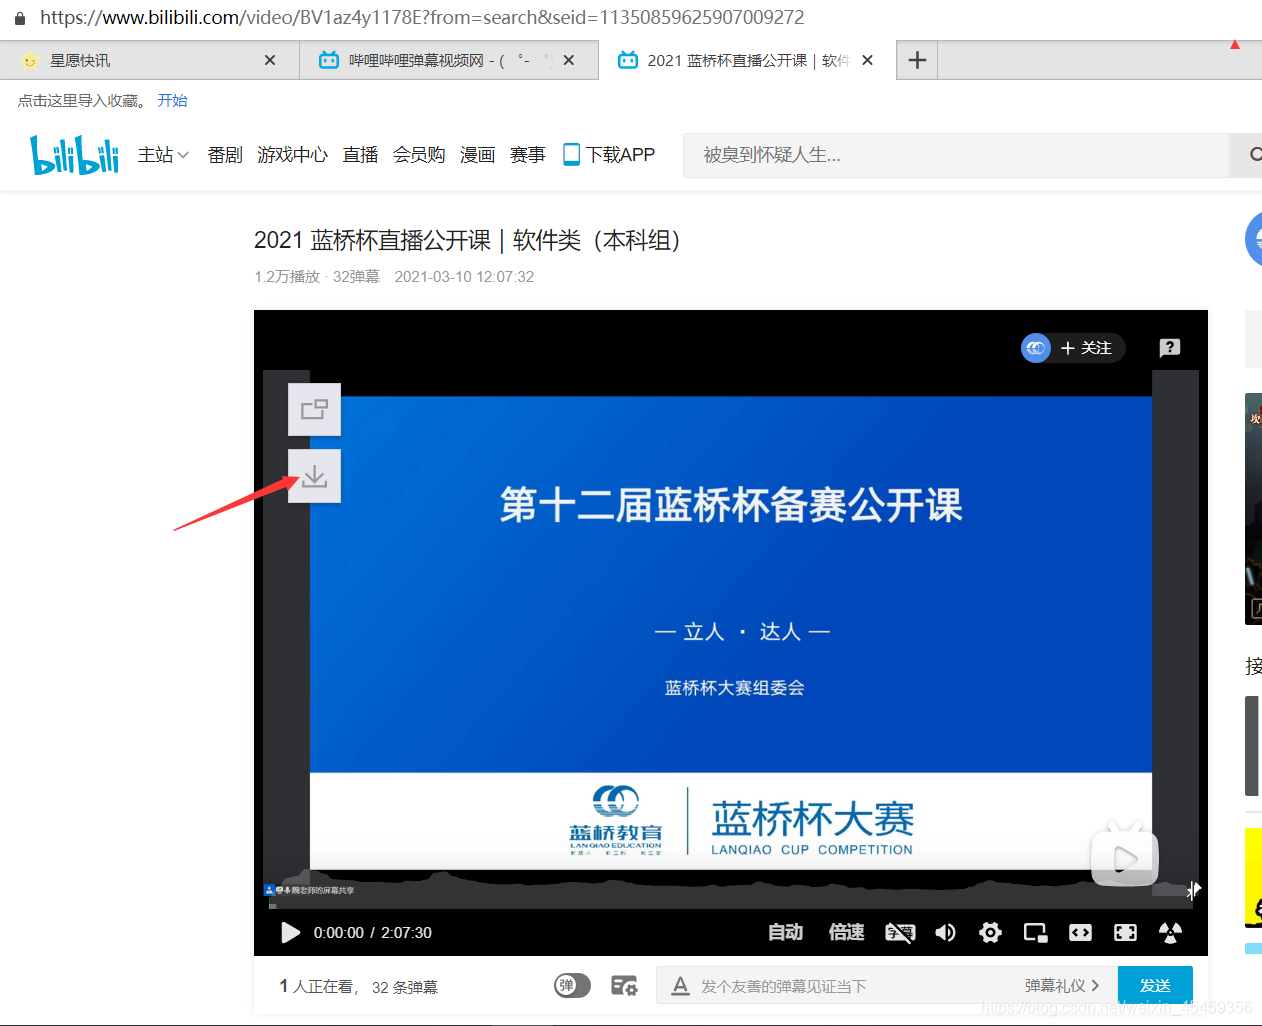Open danmaku font style options (A icon)
The width and height of the screenshot is (1262, 1026).
(680, 986)
